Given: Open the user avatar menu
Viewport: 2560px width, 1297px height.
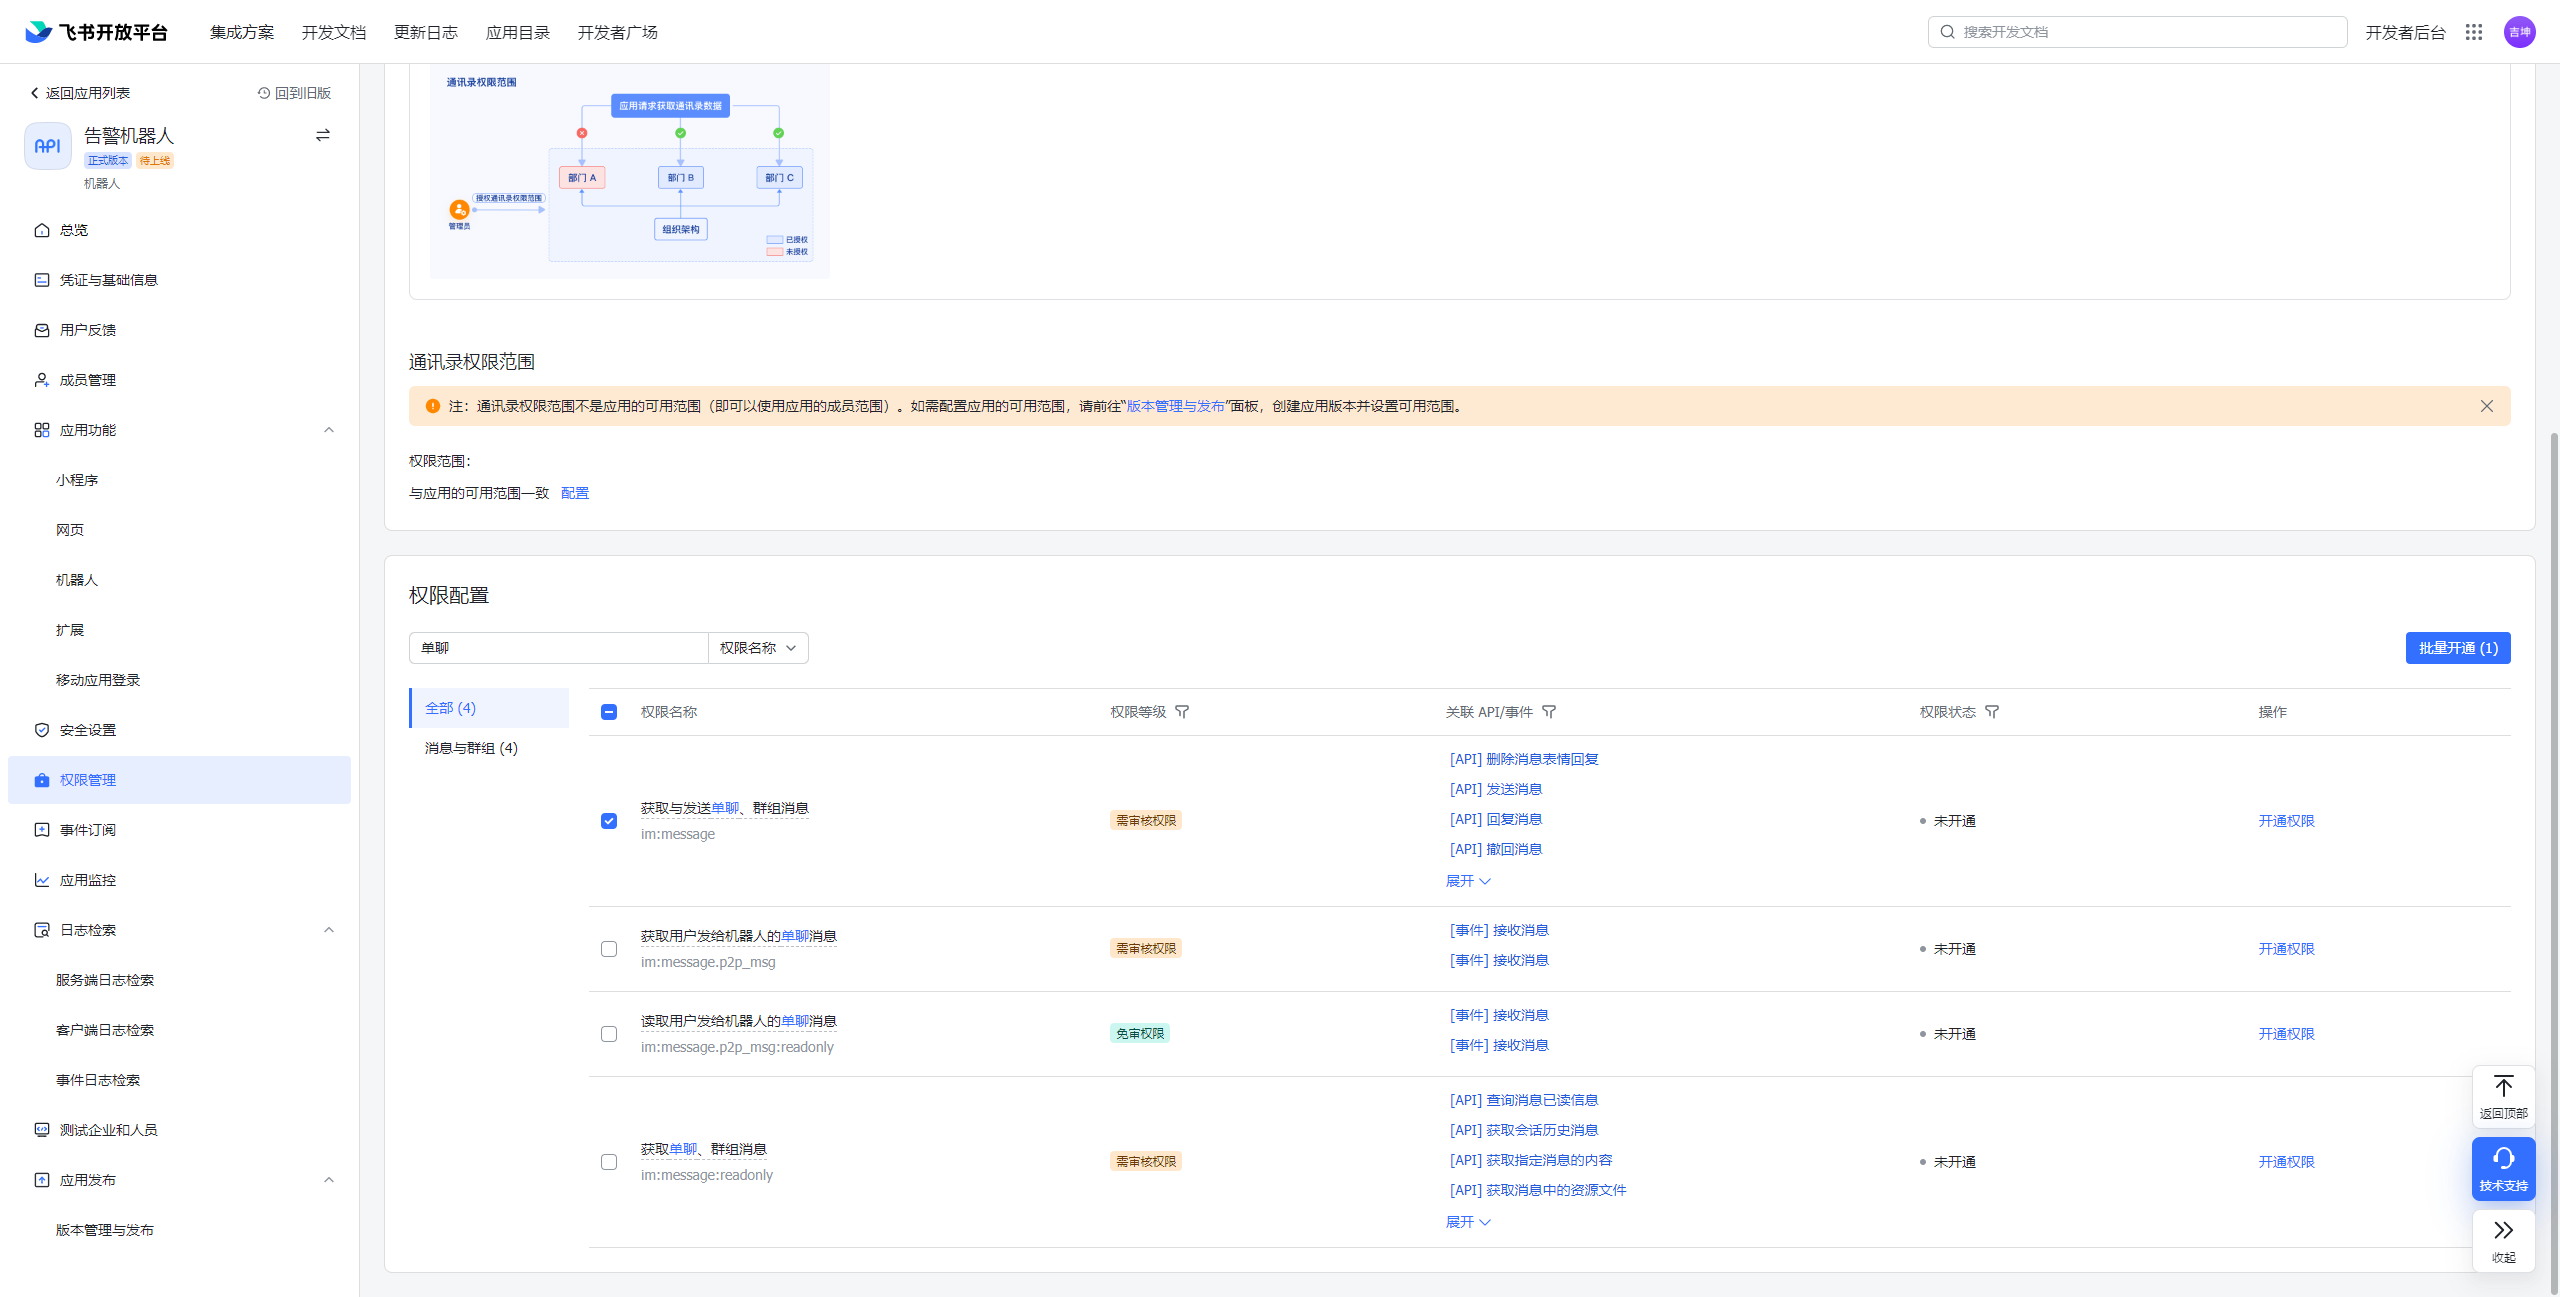Looking at the screenshot, I should [x=2519, y=32].
